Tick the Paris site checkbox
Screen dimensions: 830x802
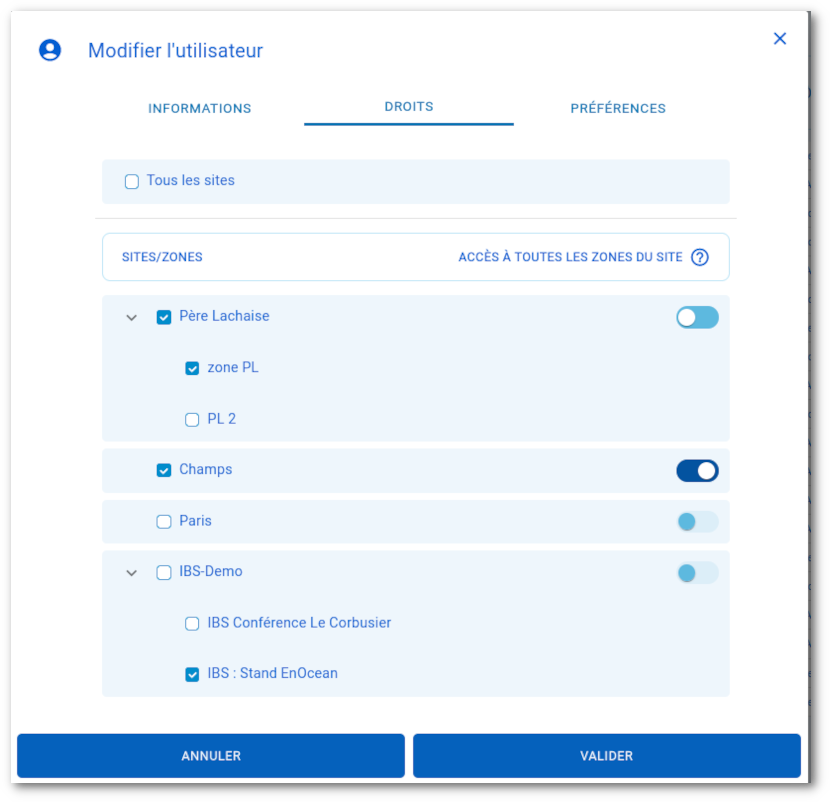pyautogui.click(x=164, y=522)
